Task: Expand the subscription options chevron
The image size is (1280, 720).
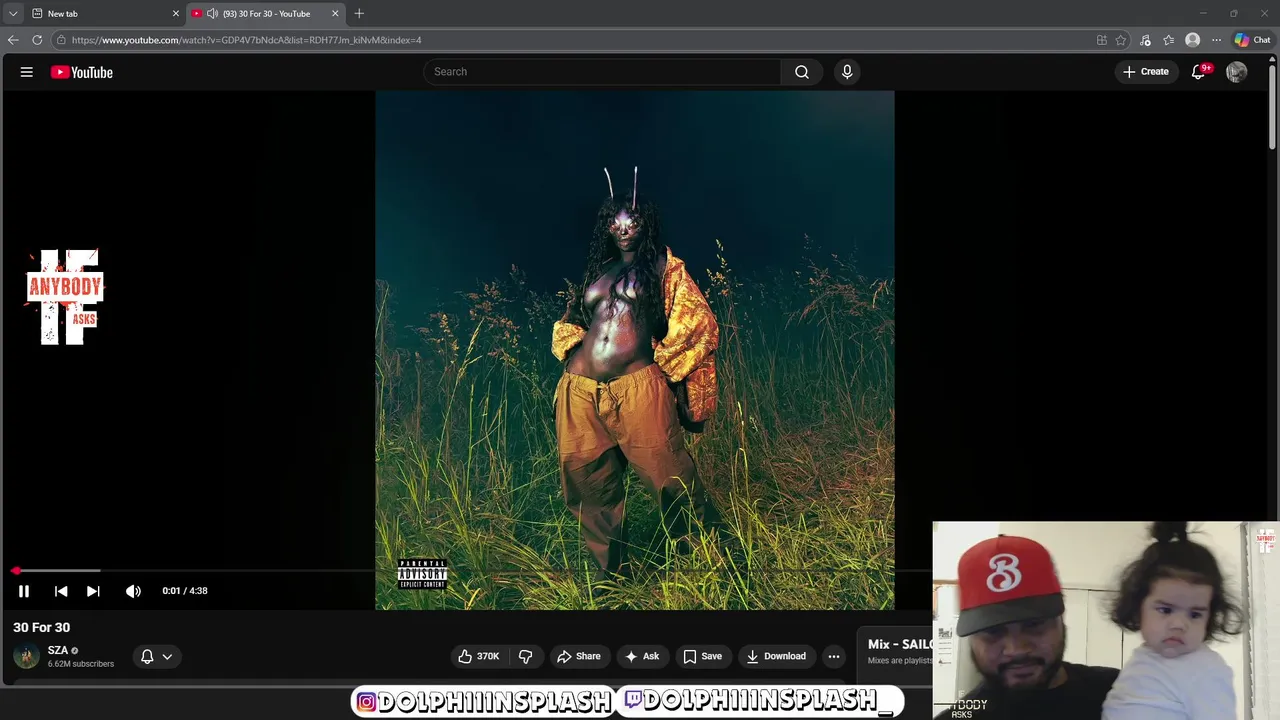Action: [x=167, y=657]
